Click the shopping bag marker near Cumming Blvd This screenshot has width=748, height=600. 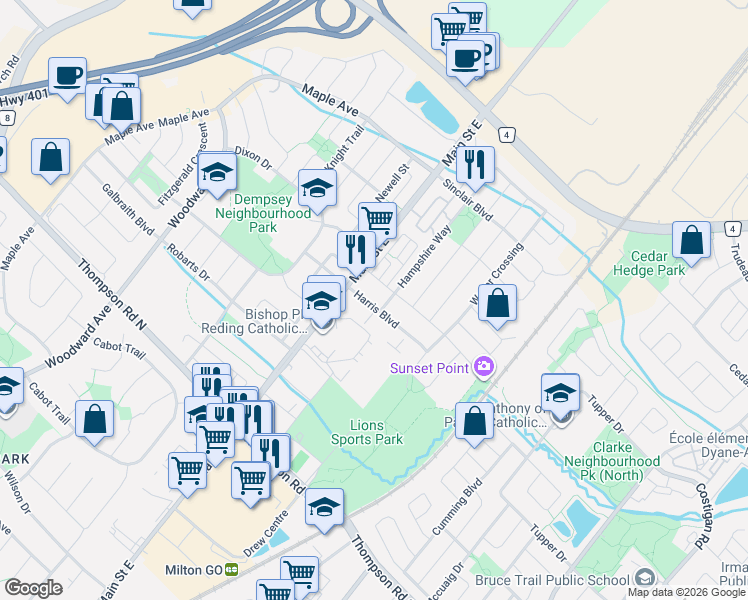click(474, 422)
